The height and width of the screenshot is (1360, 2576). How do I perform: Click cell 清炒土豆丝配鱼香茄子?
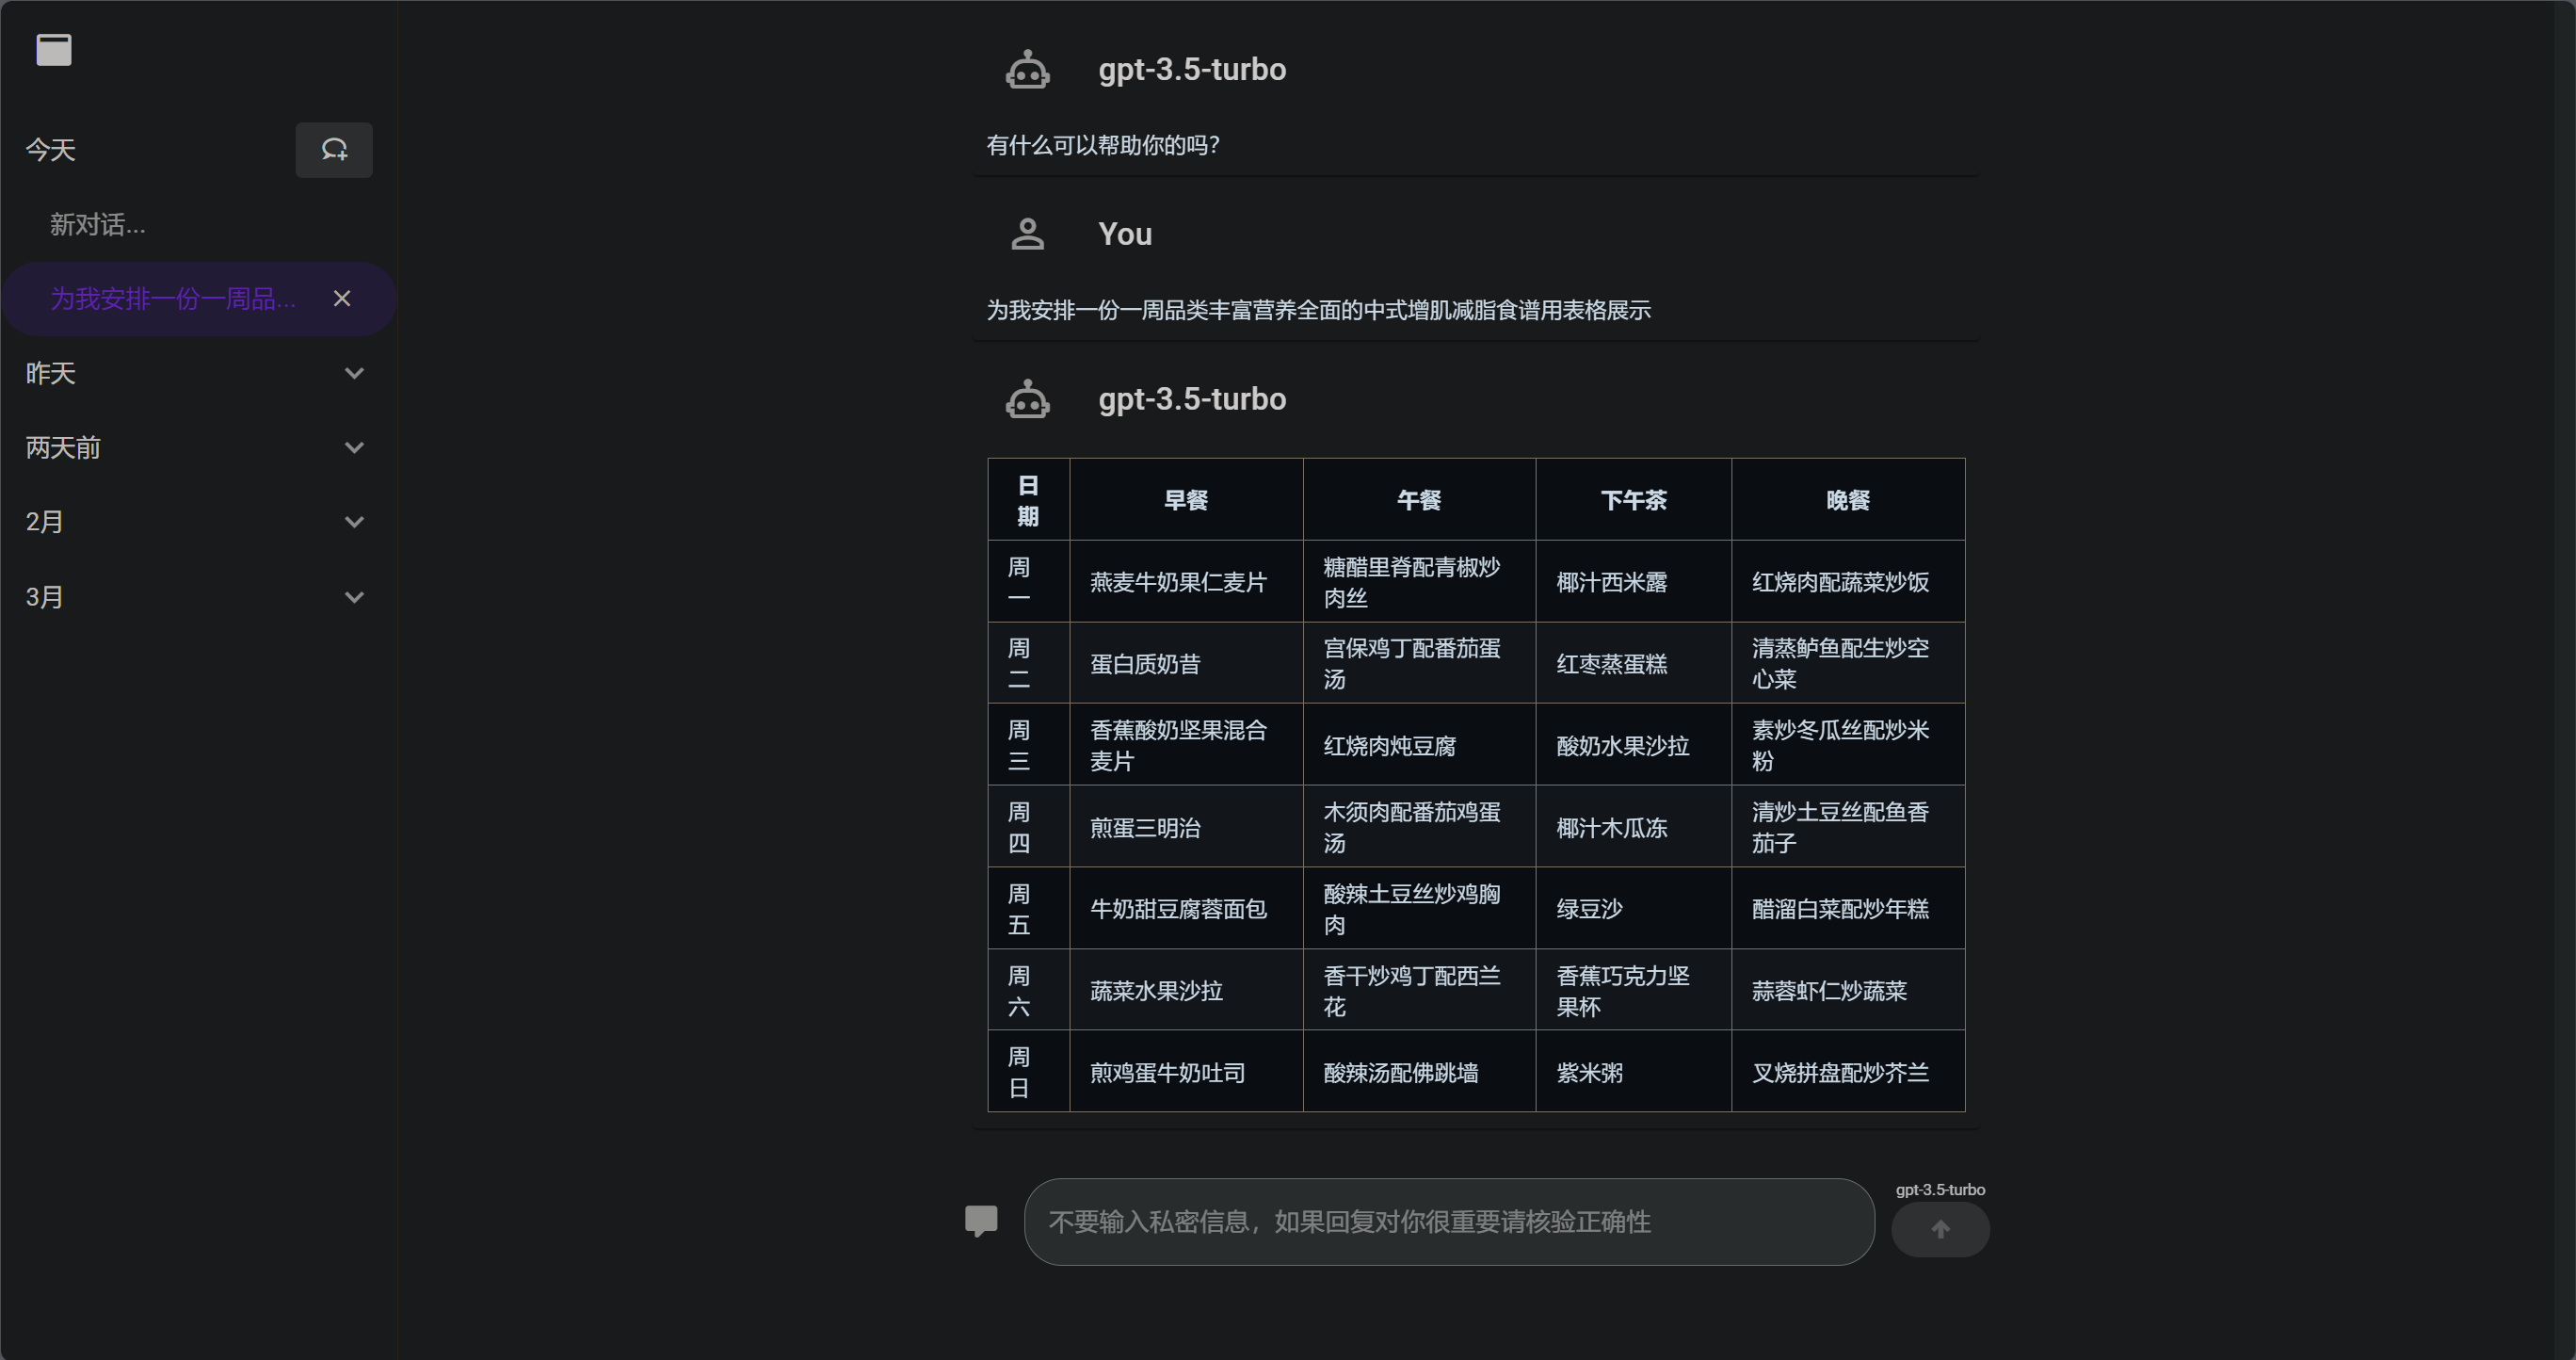tap(1848, 827)
